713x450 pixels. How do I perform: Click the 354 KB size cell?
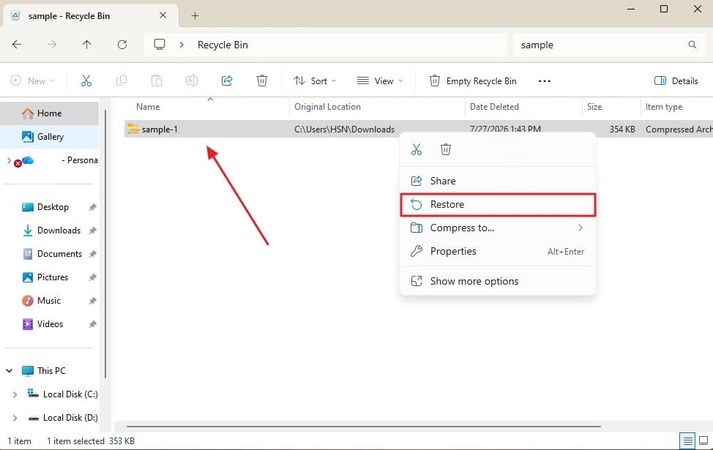coord(622,130)
